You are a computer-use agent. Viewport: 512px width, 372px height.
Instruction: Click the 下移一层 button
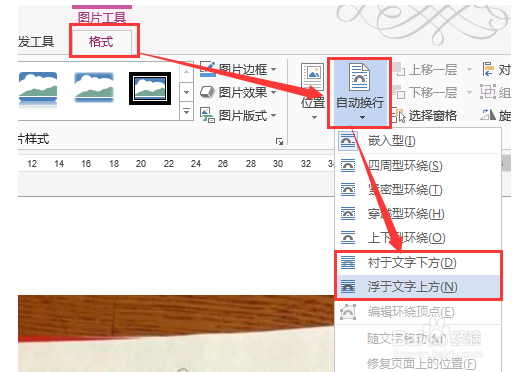pos(425,92)
